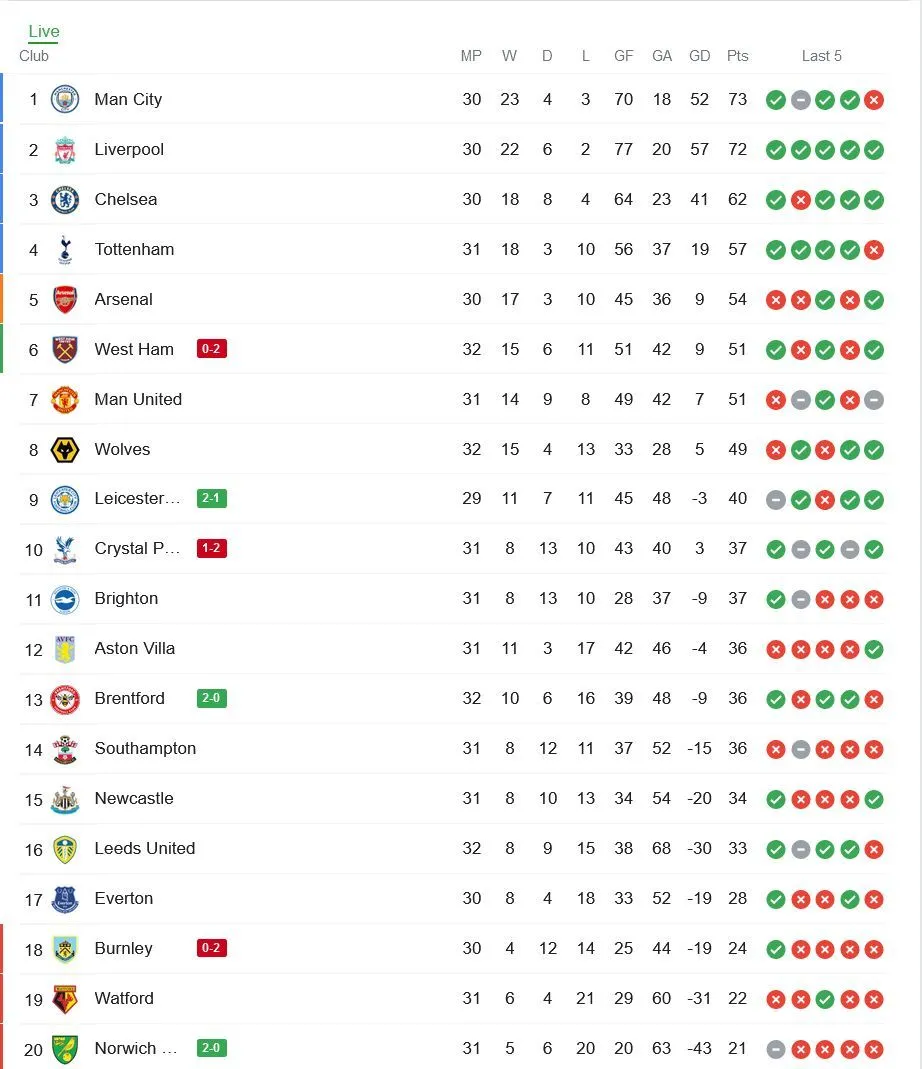Click the Newcastle club crest
This screenshot has width=922, height=1069.
(65, 798)
